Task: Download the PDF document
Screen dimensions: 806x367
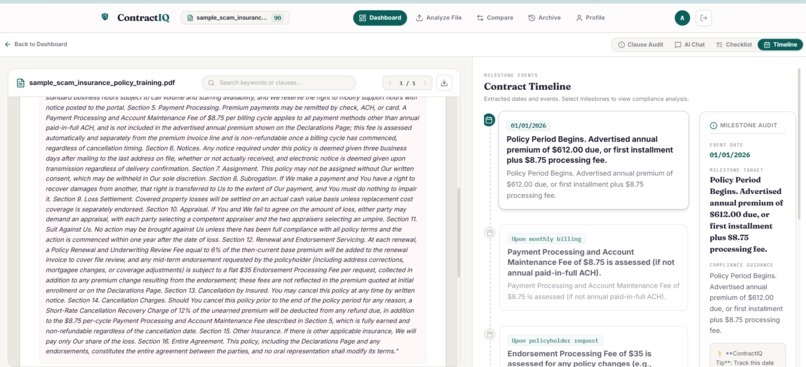Action: point(444,83)
